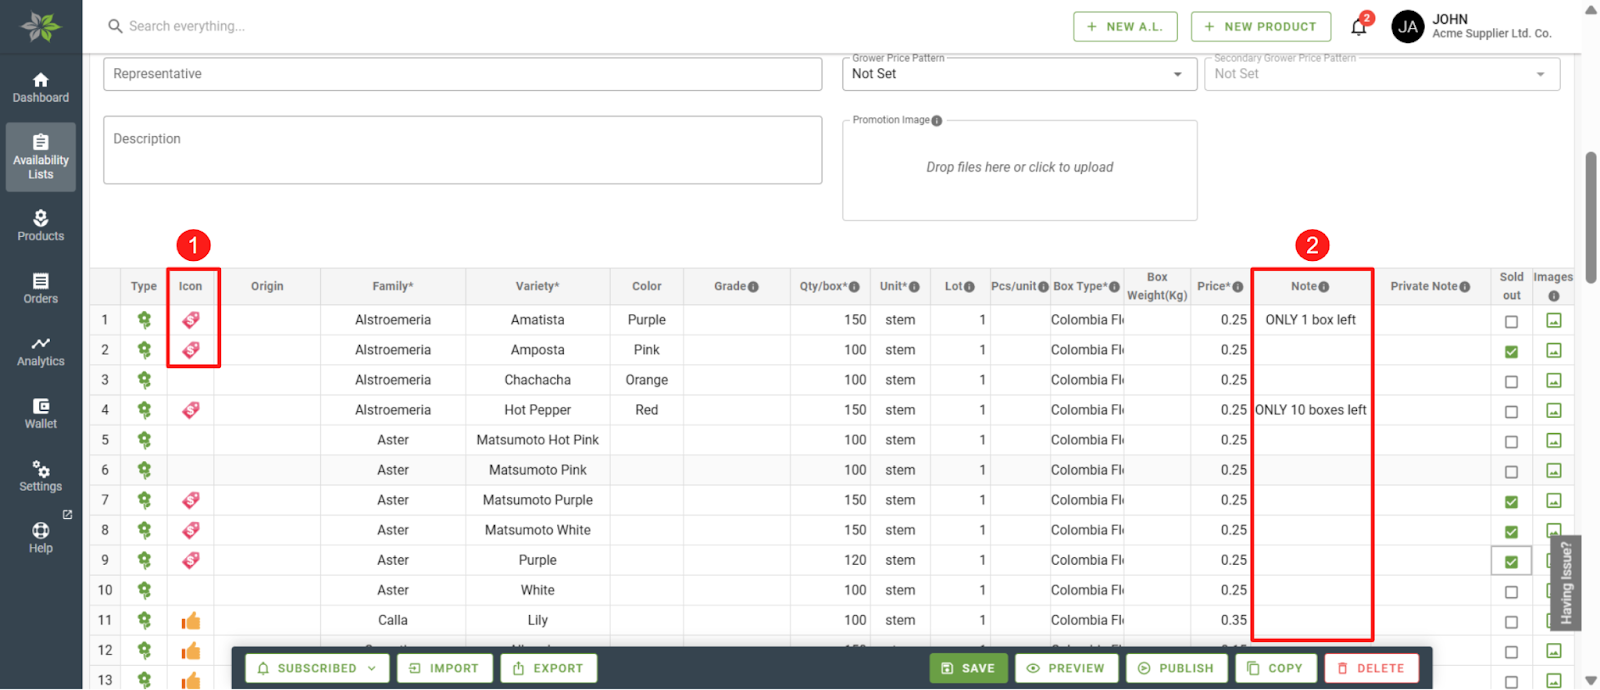Go to Orders in the sidebar
This screenshot has height=690, width=1600.
pos(41,288)
